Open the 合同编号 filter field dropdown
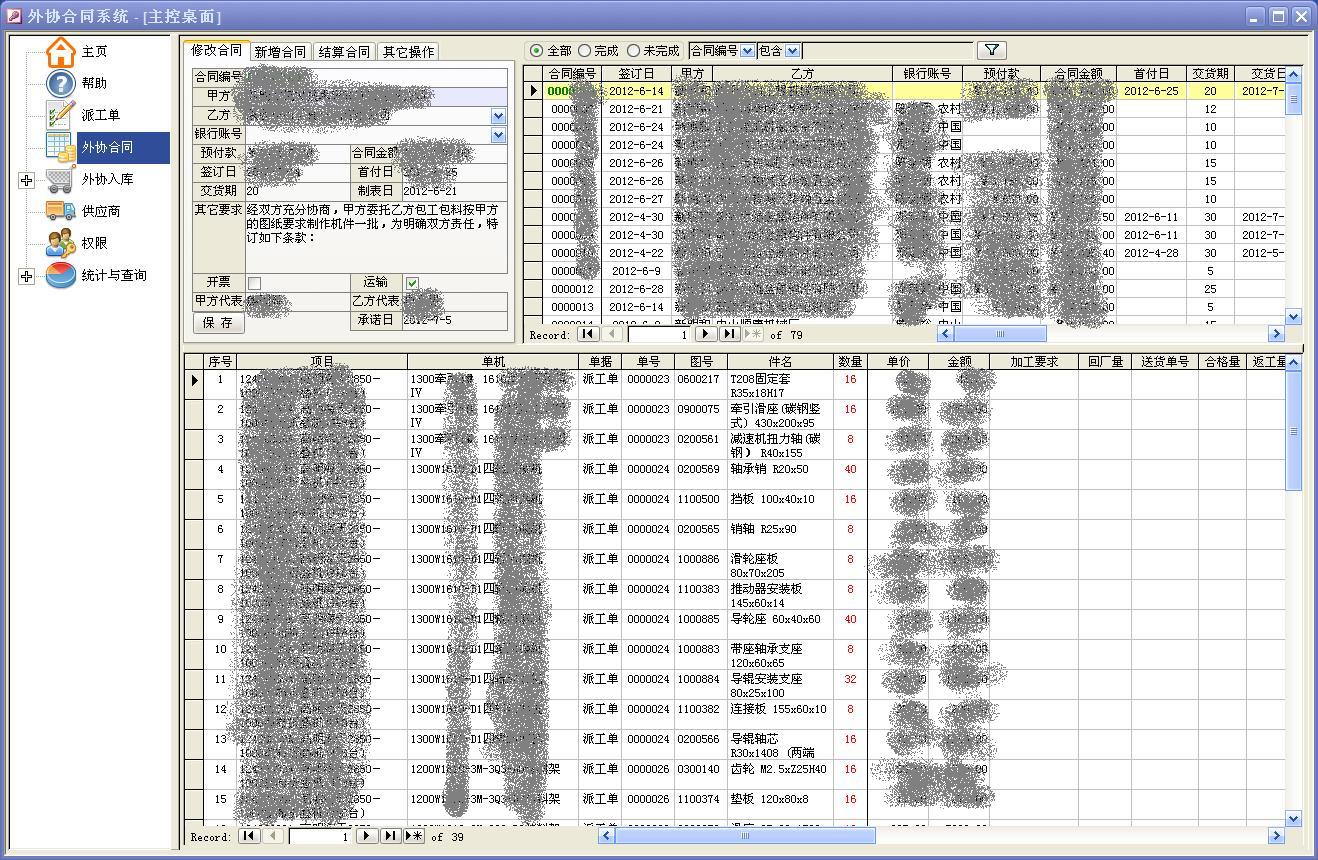The width and height of the screenshot is (1318, 860). click(x=747, y=51)
